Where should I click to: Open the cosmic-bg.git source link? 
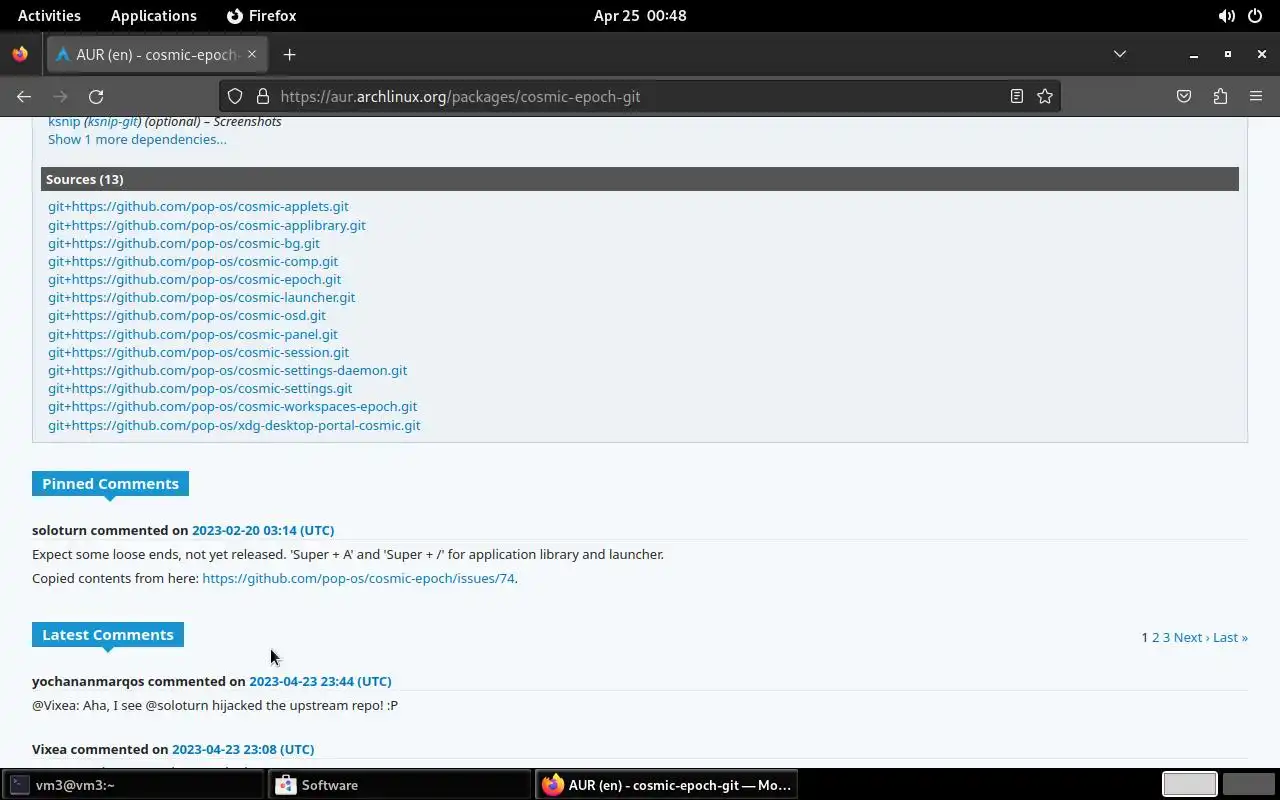click(x=184, y=243)
